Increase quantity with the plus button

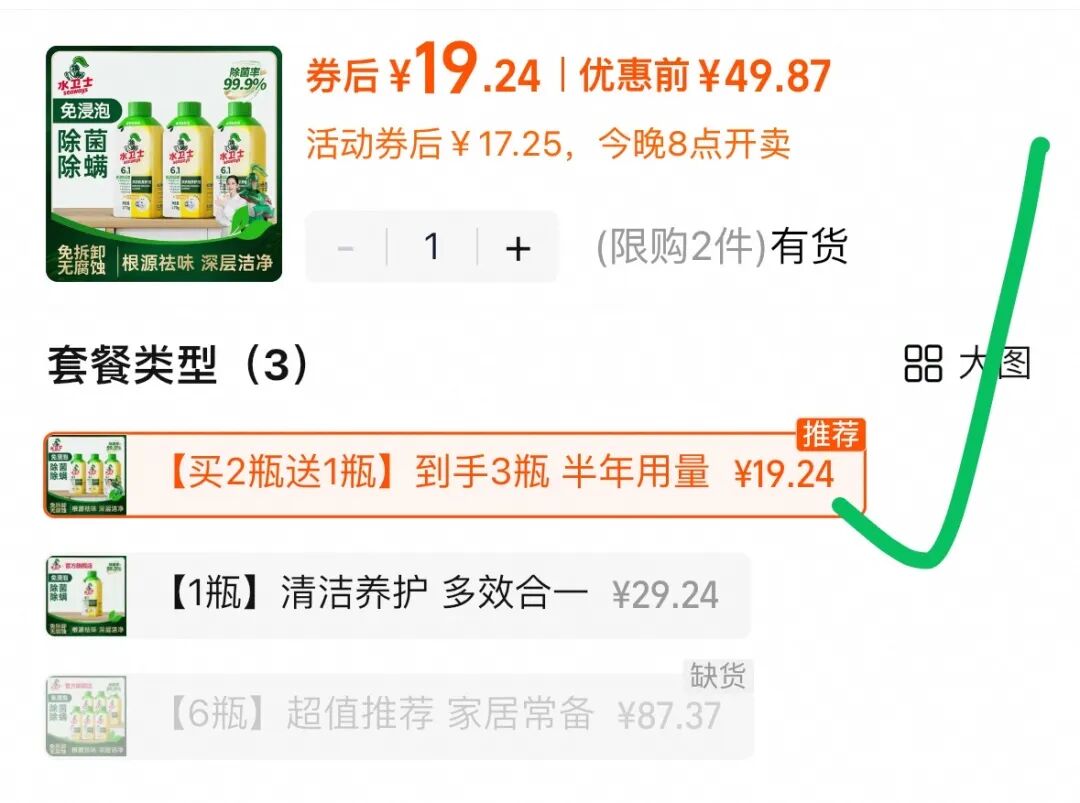(x=517, y=248)
